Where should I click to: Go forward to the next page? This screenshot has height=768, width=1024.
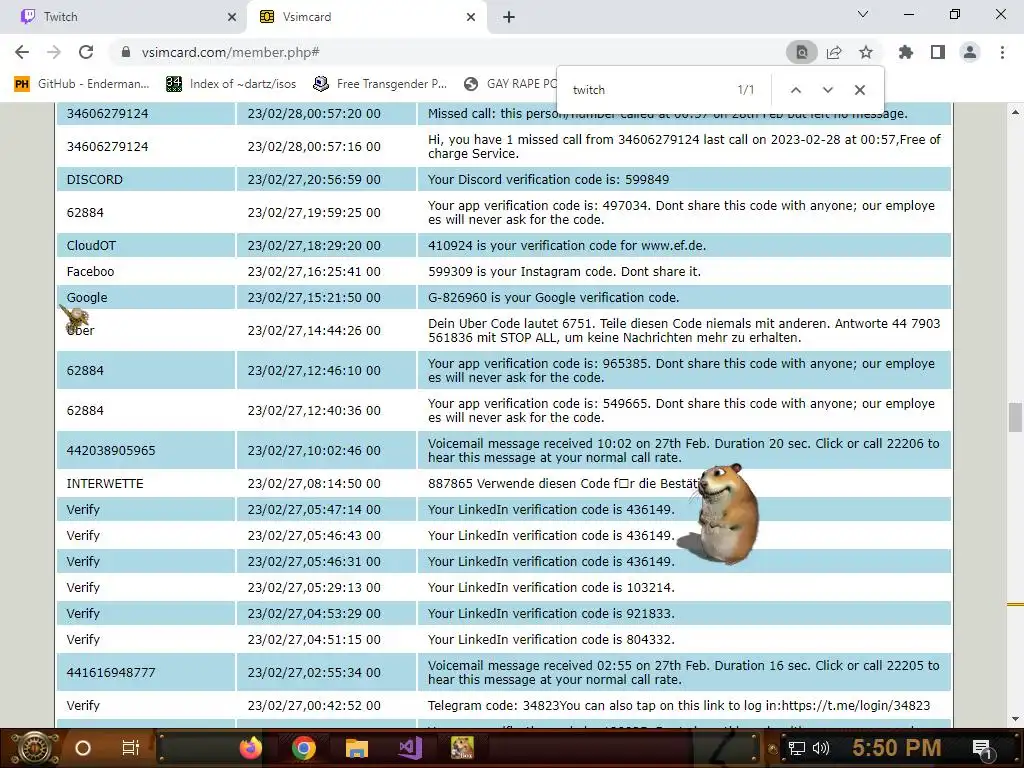coord(54,52)
